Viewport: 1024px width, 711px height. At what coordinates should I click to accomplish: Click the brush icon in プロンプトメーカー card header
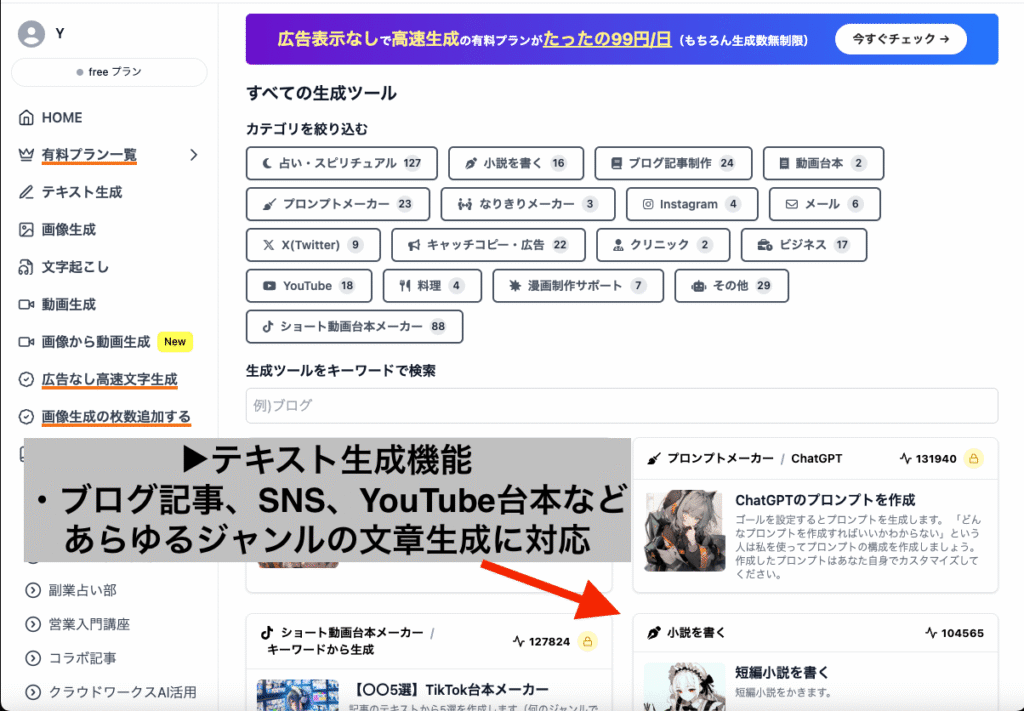[x=653, y=459]
